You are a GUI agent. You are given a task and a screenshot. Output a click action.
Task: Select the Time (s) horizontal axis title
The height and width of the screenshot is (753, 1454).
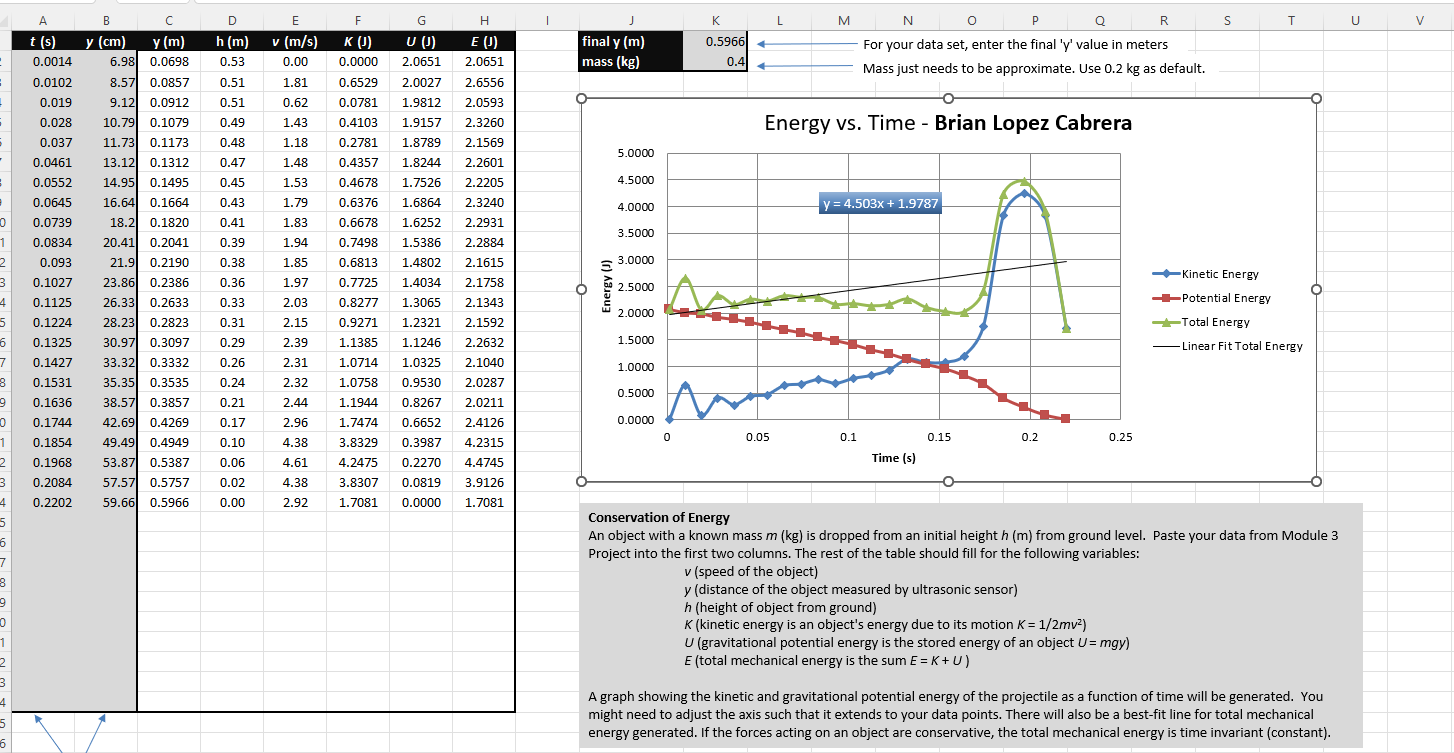893,458
